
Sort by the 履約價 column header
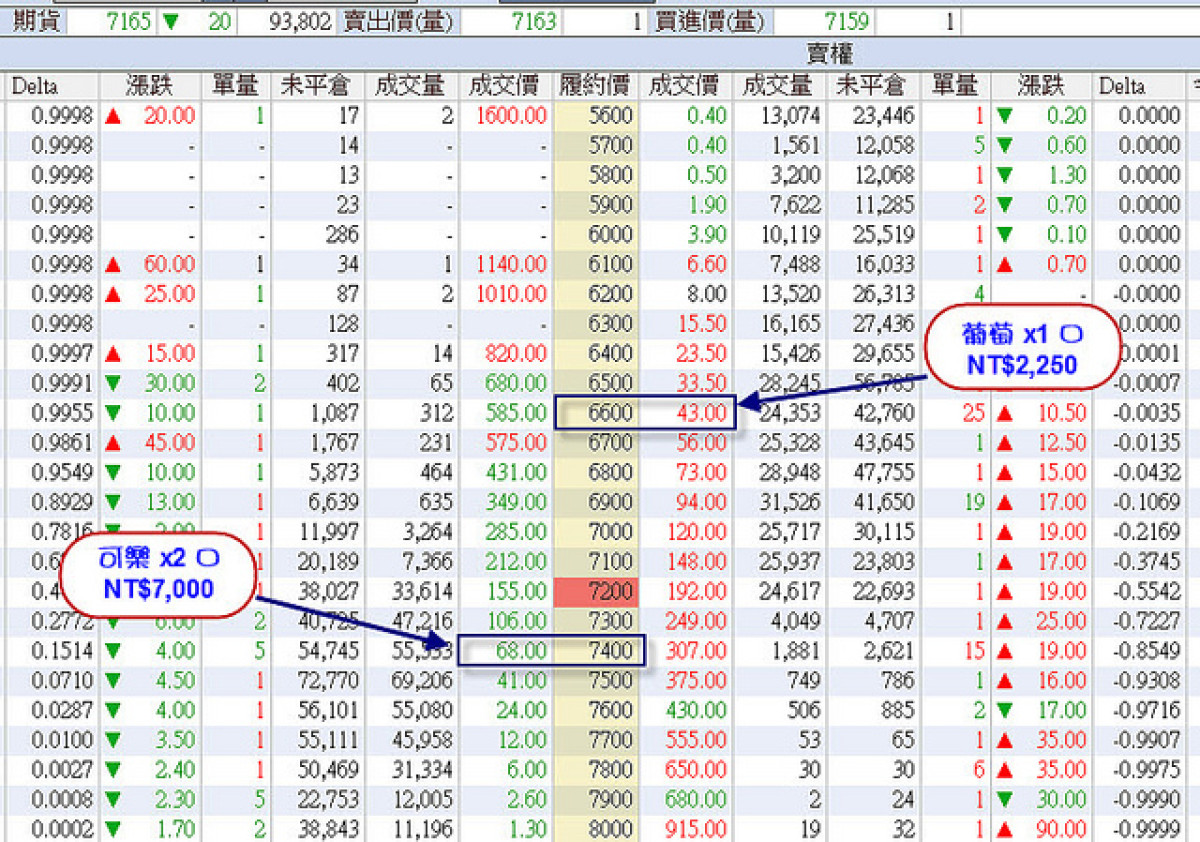pos(596,87)
